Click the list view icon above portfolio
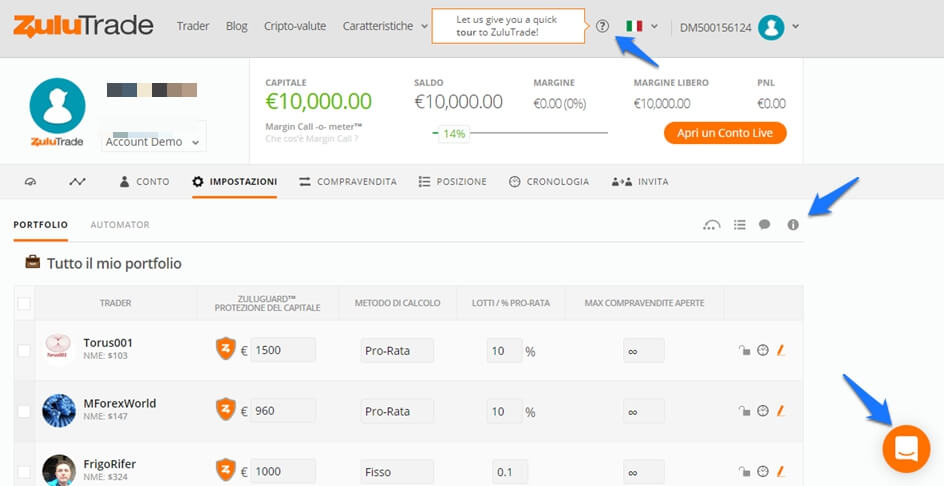Viewport: 944px width, 486px height. point(740,225)
